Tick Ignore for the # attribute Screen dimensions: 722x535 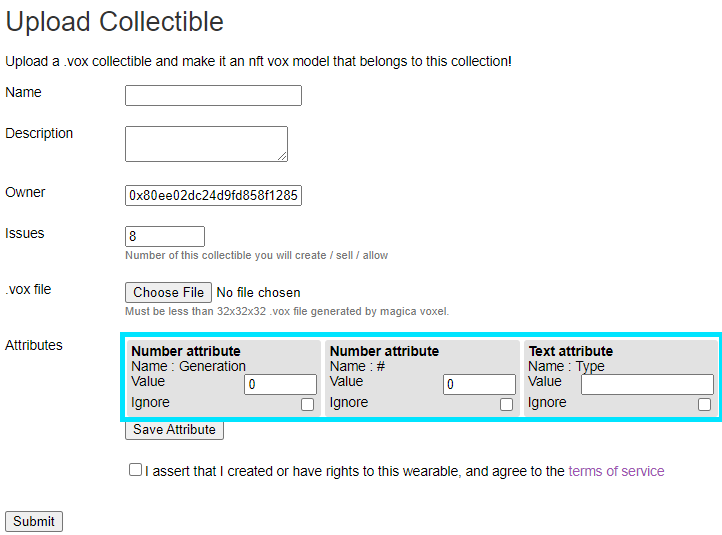(507, 405)
